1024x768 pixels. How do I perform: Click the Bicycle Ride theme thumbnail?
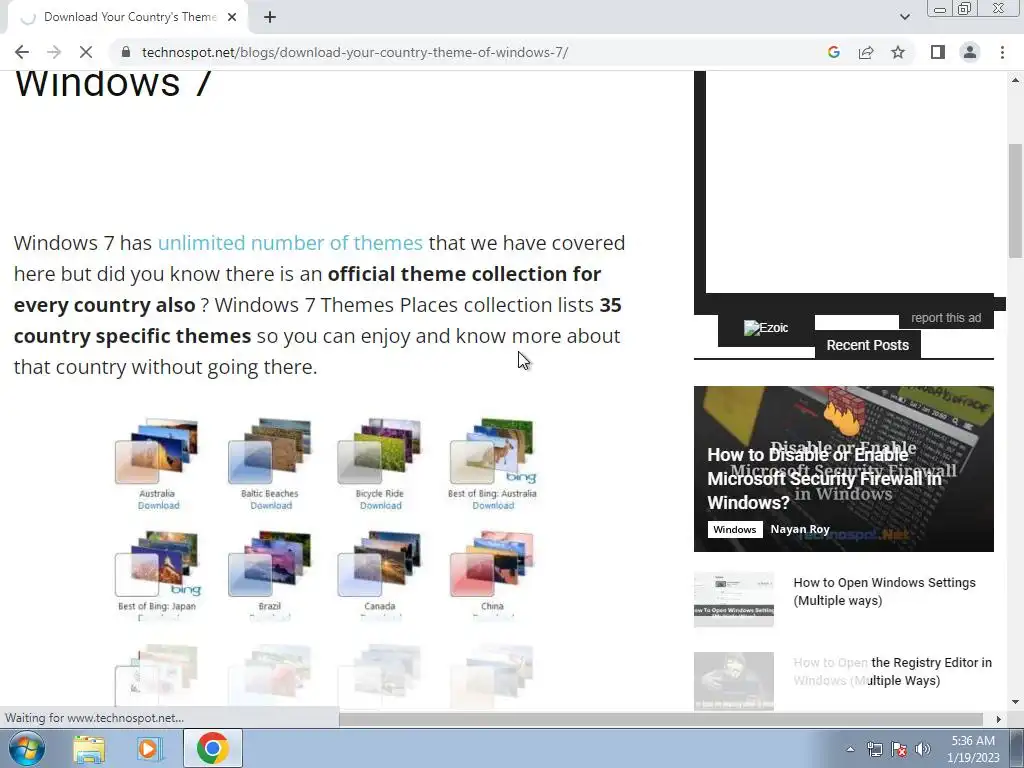(x=379, y=451)
